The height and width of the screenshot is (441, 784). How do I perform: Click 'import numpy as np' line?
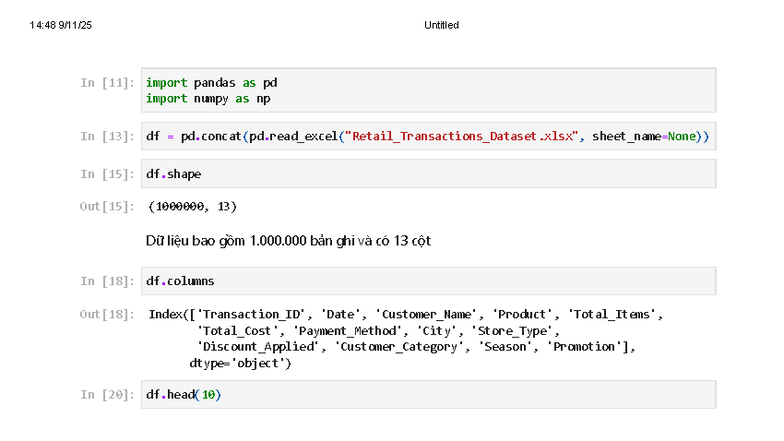click(x=208, y=98)
